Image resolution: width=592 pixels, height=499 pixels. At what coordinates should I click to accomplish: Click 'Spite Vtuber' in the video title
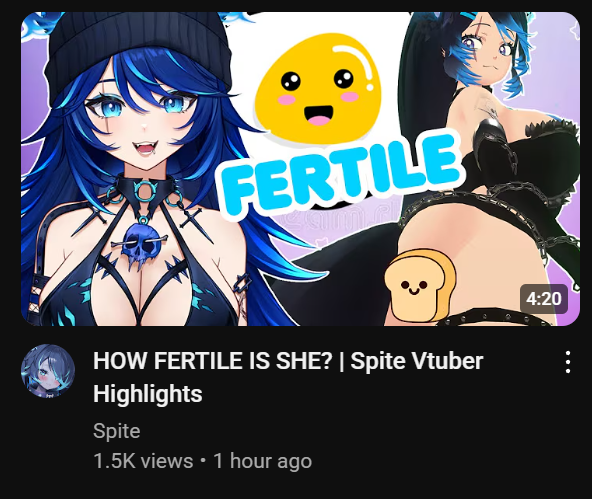pos(417,361)
